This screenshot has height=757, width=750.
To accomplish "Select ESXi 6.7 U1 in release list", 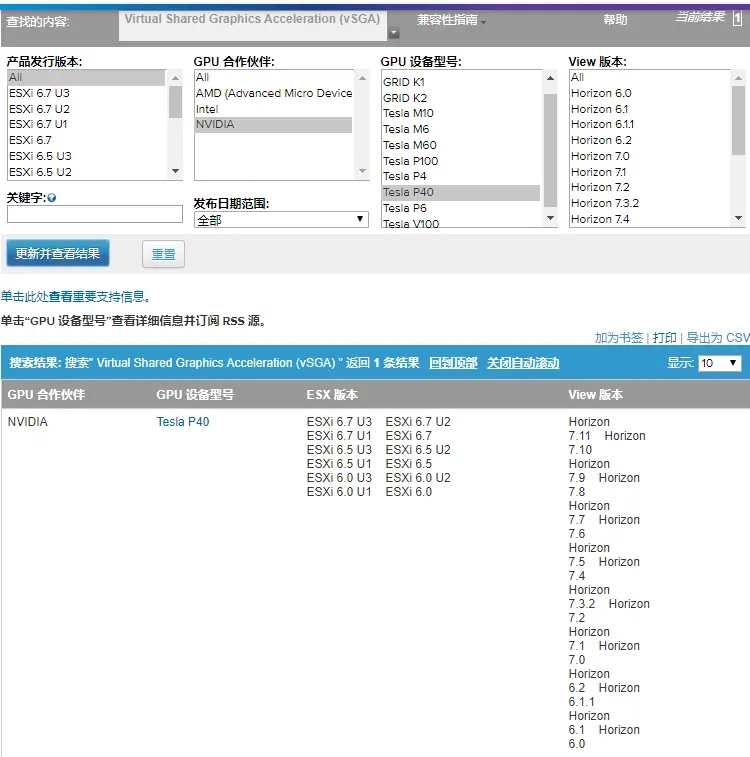I will (x=86, y=125).
